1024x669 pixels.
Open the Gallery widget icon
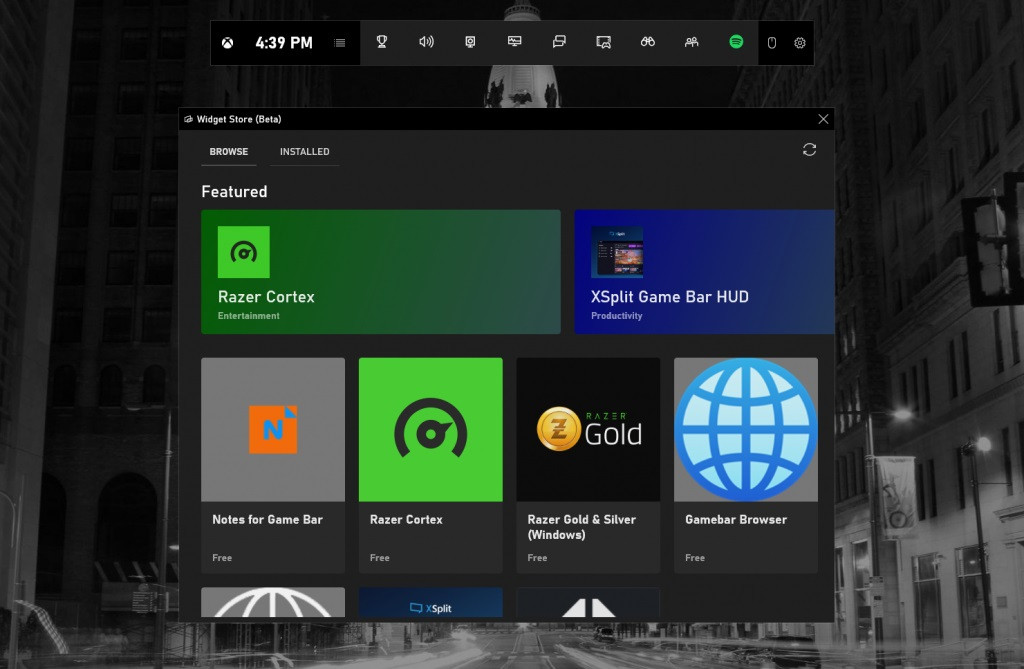[603, 42]
